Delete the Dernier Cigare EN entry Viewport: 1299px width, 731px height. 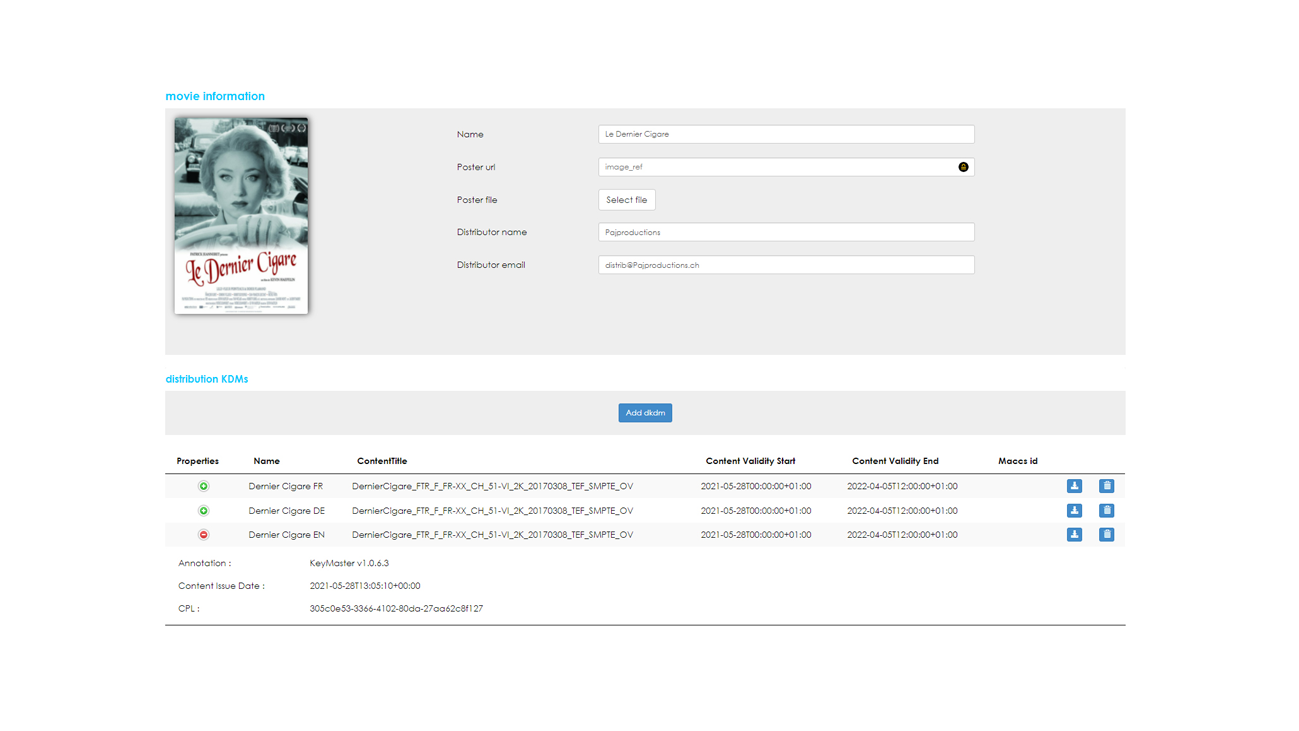pos(1106,534)
